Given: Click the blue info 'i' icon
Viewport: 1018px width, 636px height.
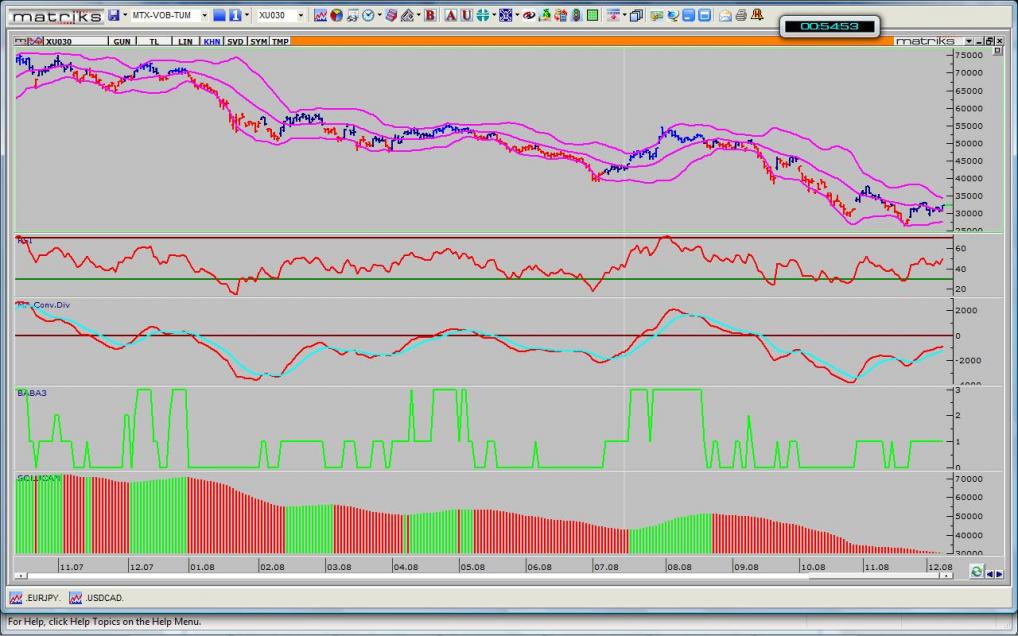Looking at the screenshot, I should click(x=235, y=16).
